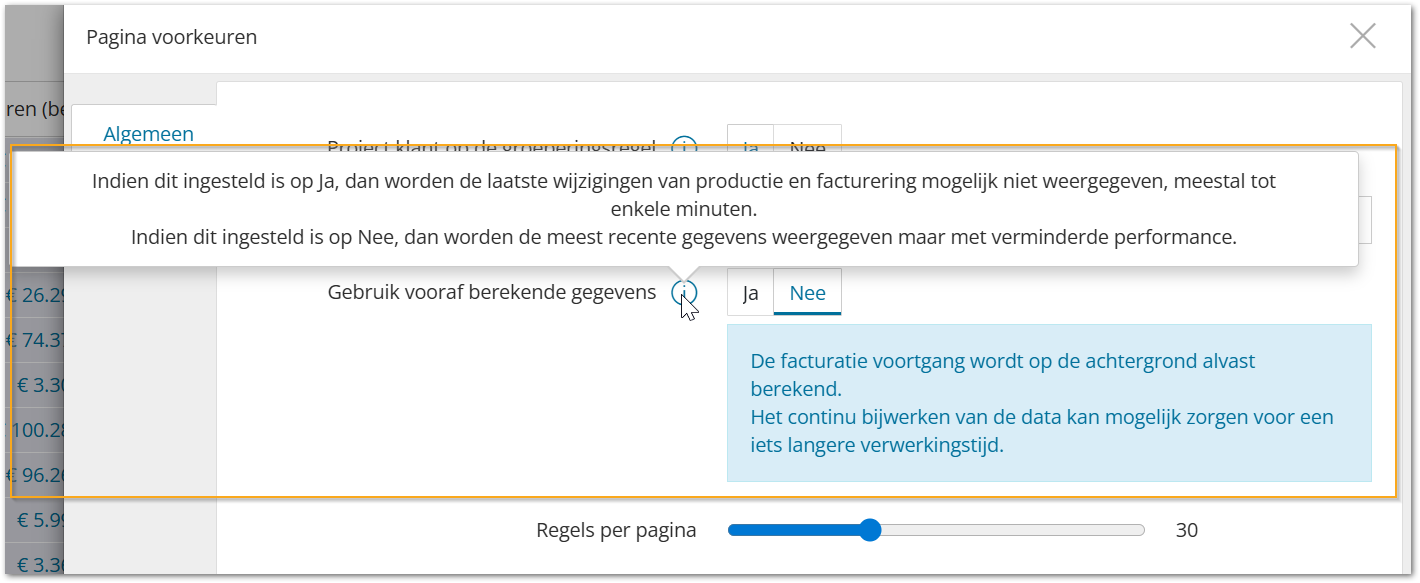Select Nee for Gebruik vooraf berekende gegevens
1420x583 pixels.
coord(808,292)
